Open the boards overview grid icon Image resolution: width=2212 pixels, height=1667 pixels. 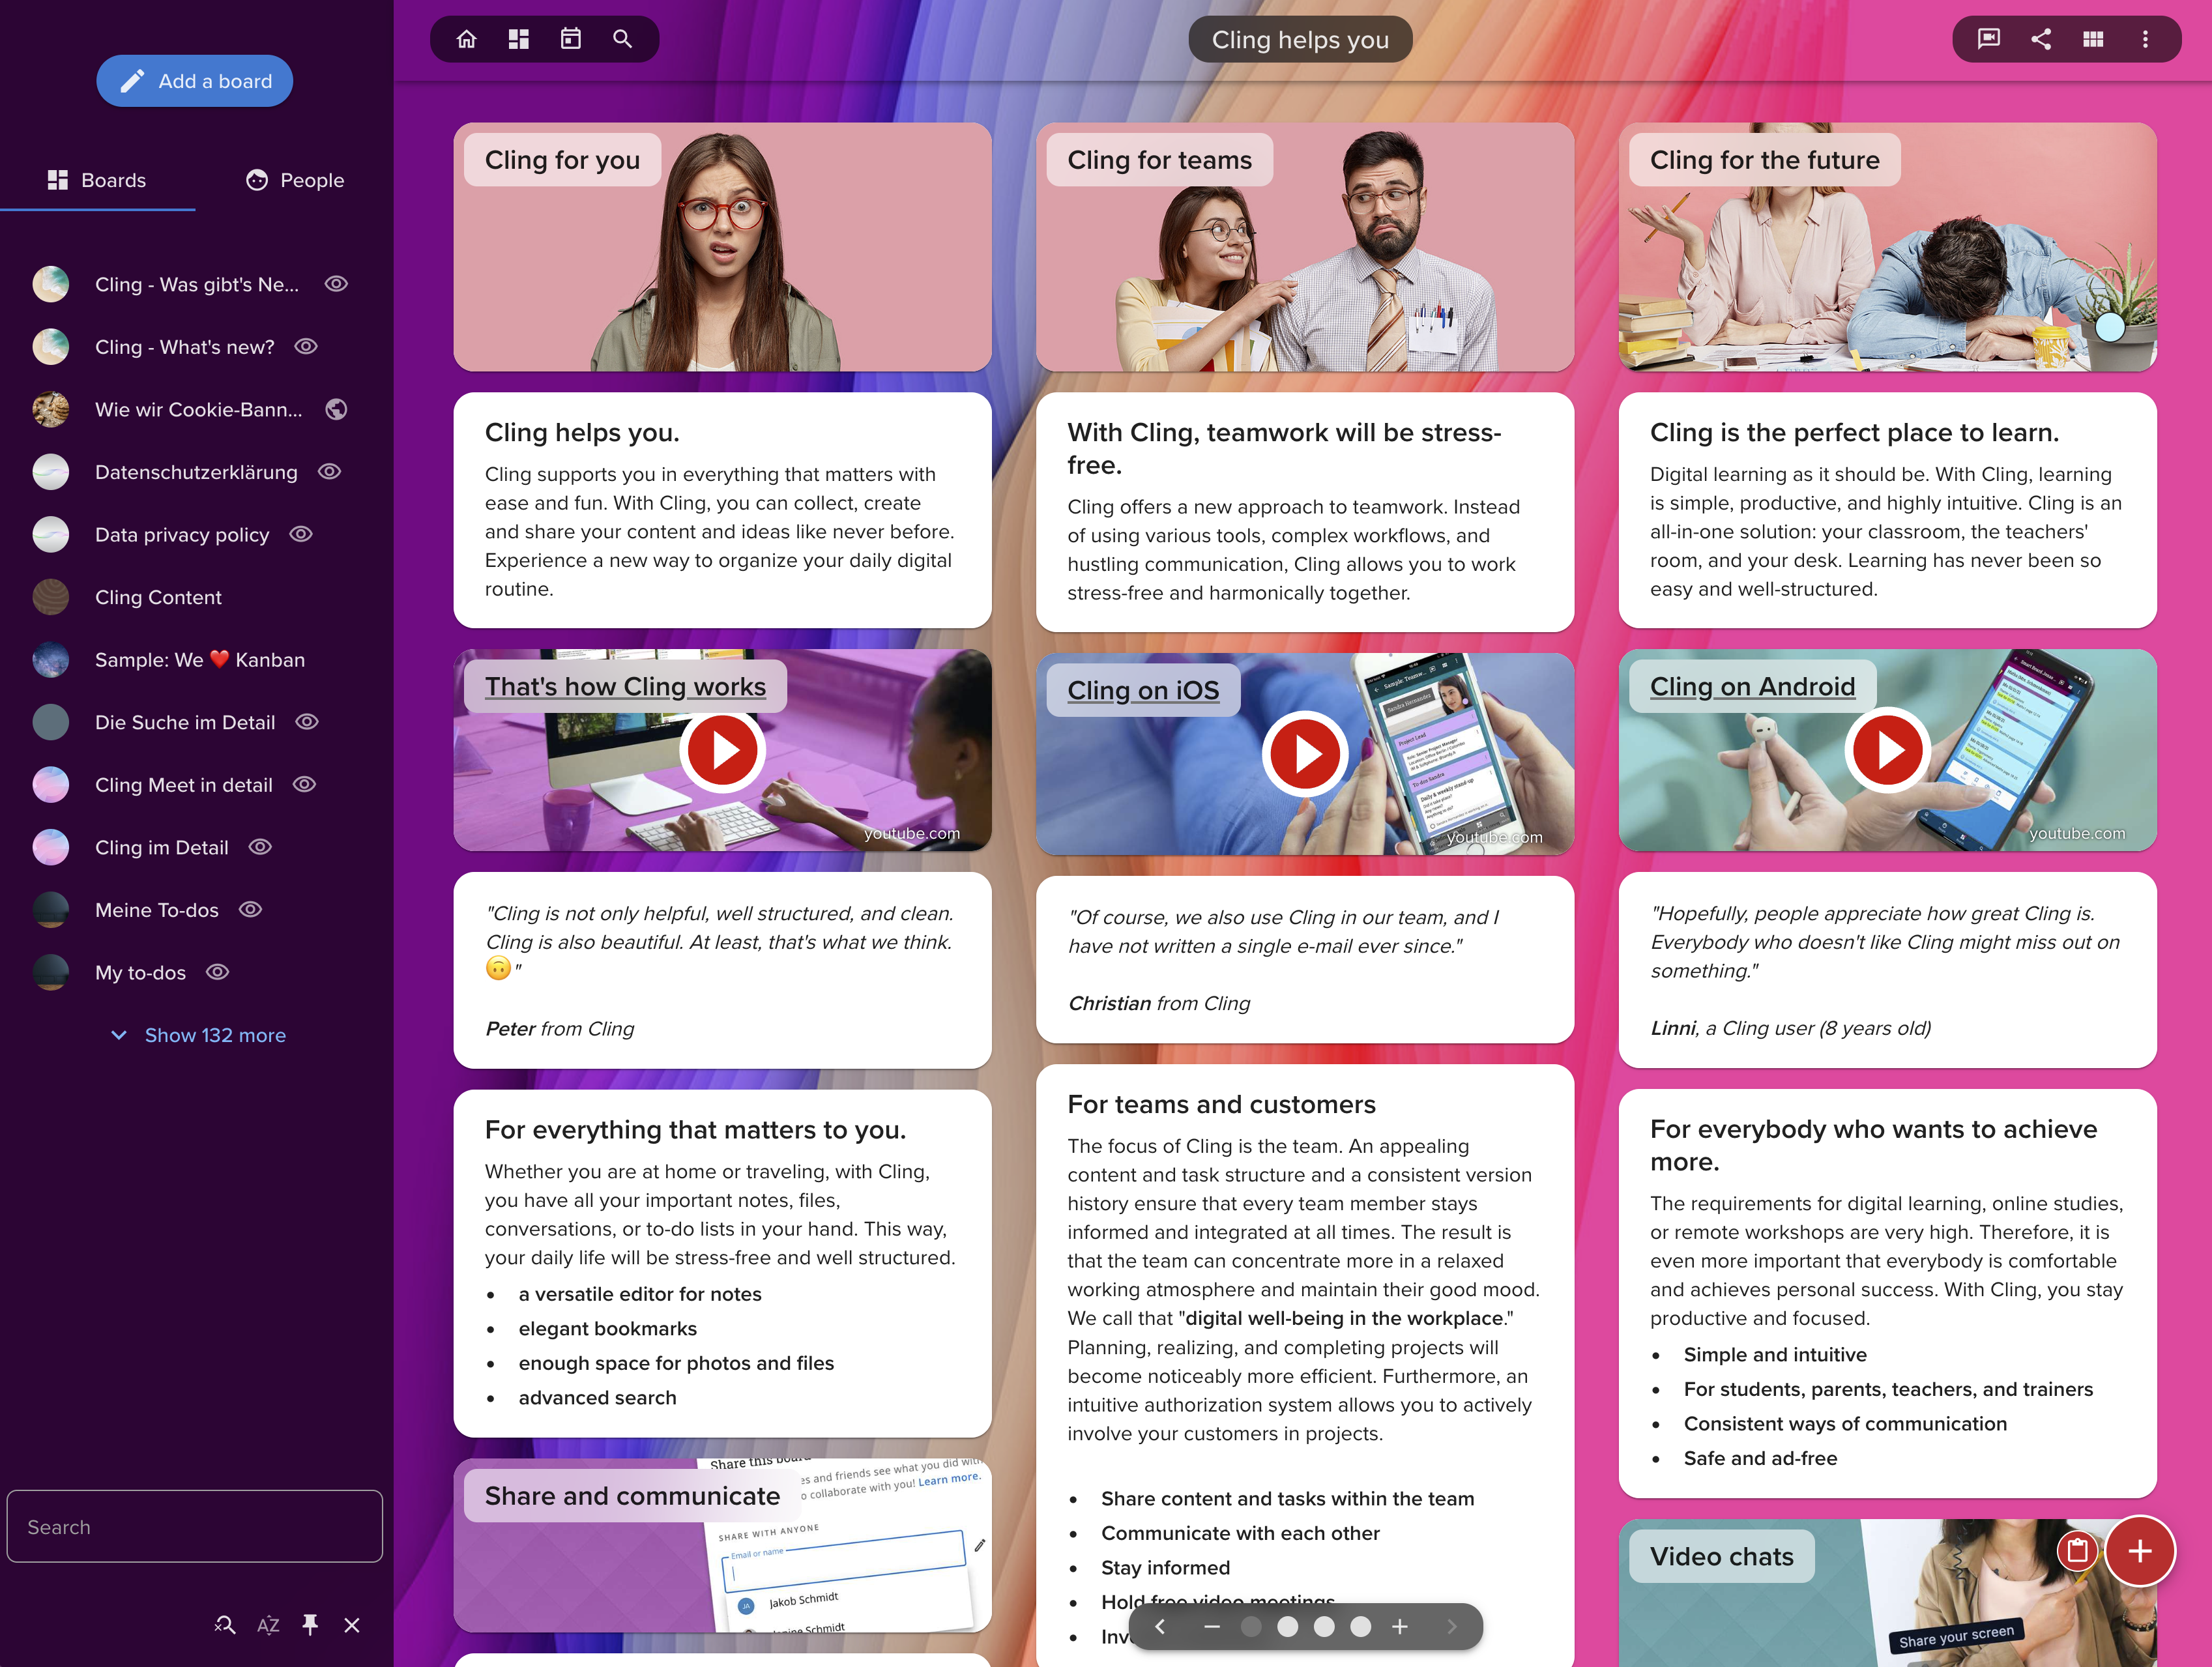click(x=518, y=39)
